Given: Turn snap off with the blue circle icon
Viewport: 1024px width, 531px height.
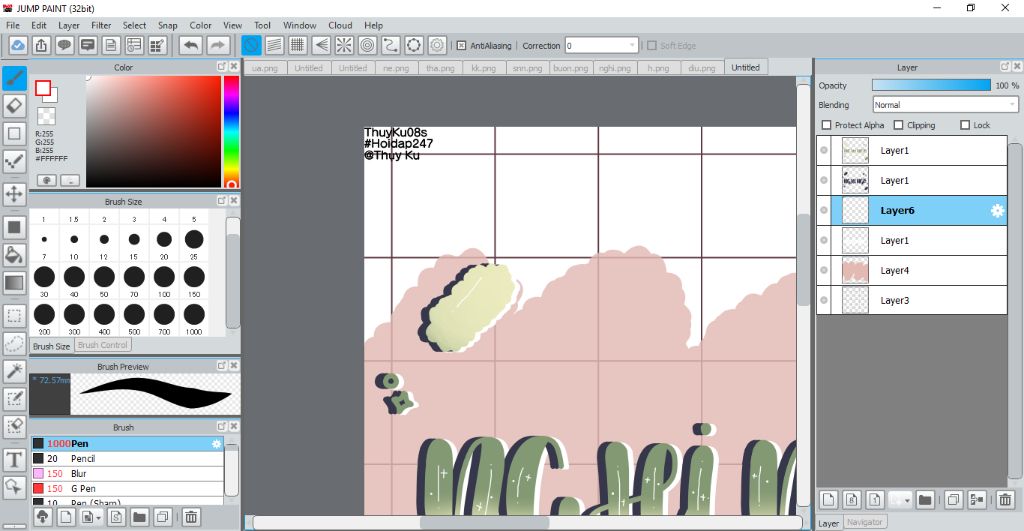Looking at the screenshot, I should (251, 46).
